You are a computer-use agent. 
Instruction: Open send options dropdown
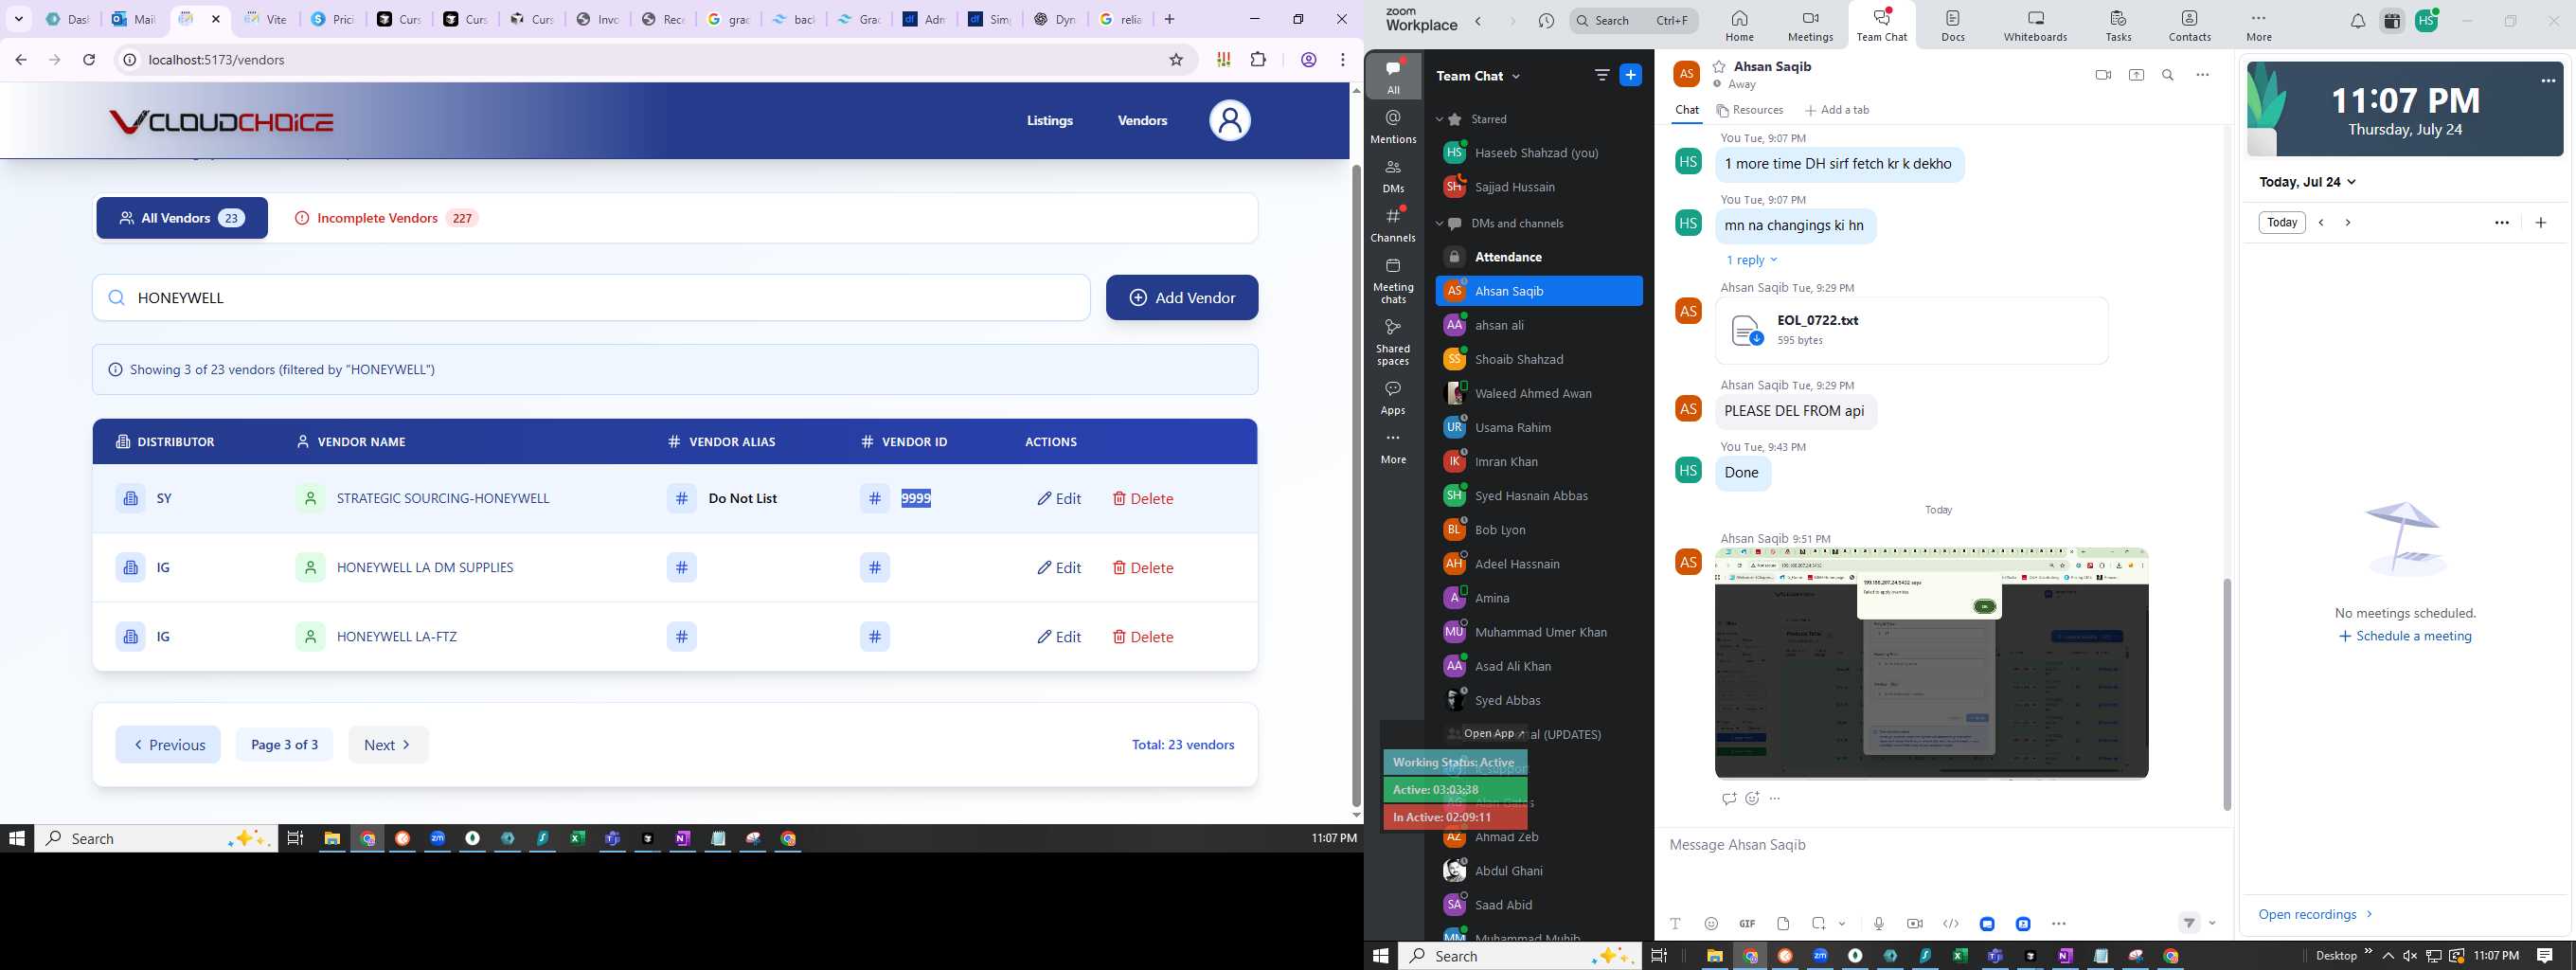pyautogui.click(x=2212, y=924)
